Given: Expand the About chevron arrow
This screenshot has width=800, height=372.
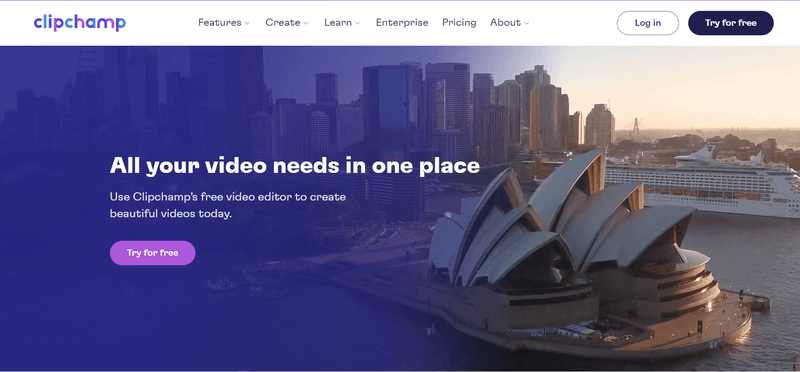Looking at the screenshot, I should (x=527, y=23).
